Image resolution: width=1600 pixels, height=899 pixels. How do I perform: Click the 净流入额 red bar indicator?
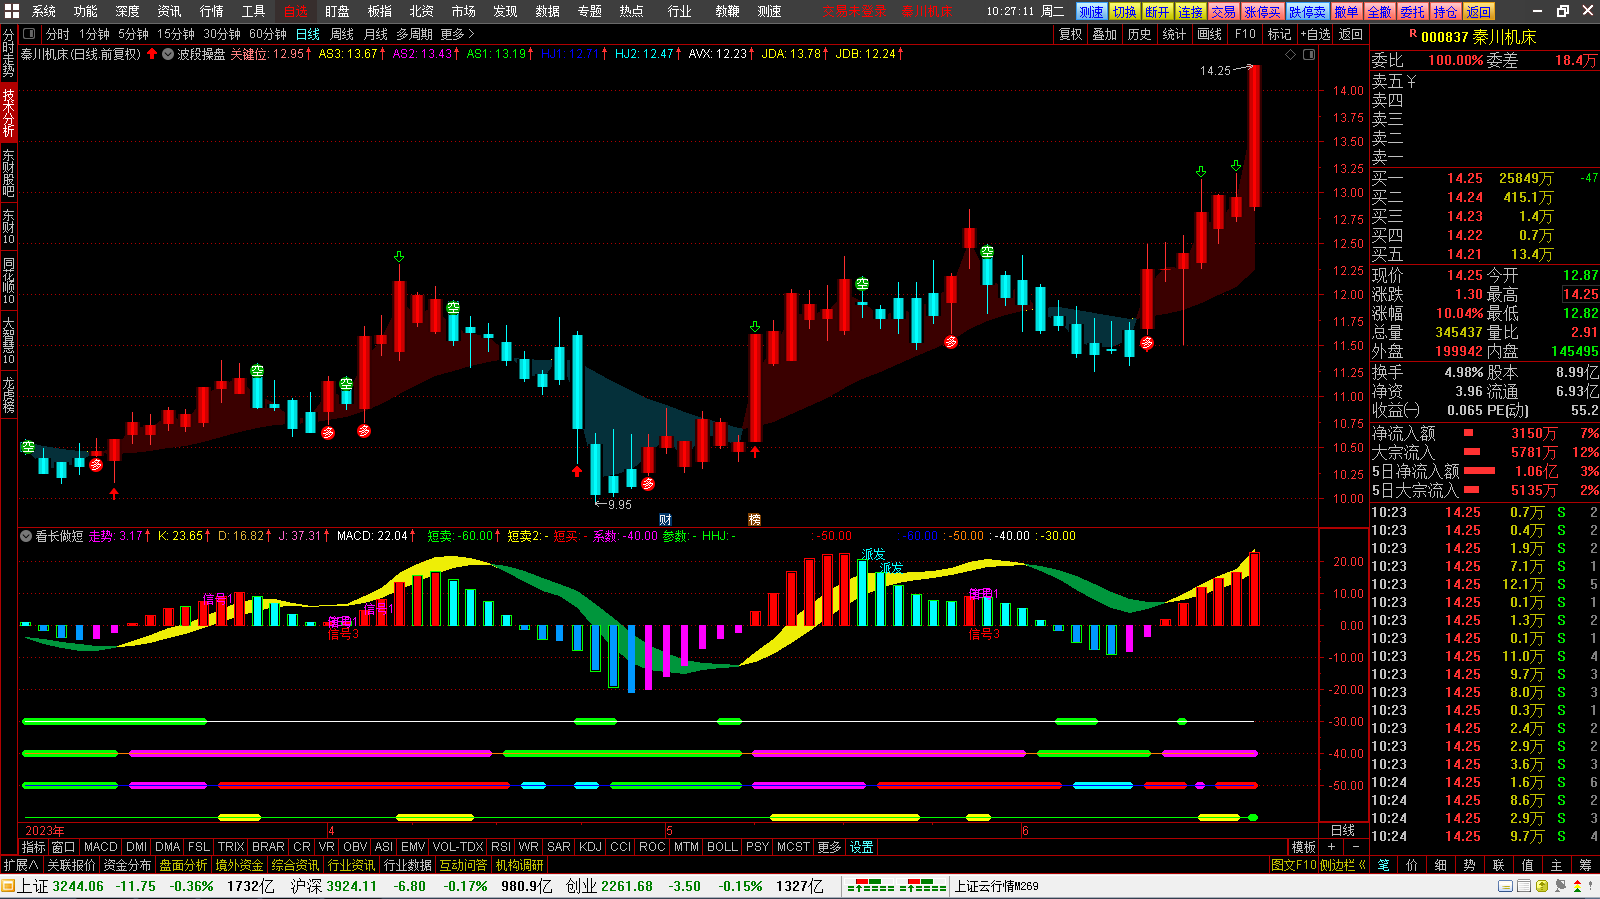[1469, 433]
